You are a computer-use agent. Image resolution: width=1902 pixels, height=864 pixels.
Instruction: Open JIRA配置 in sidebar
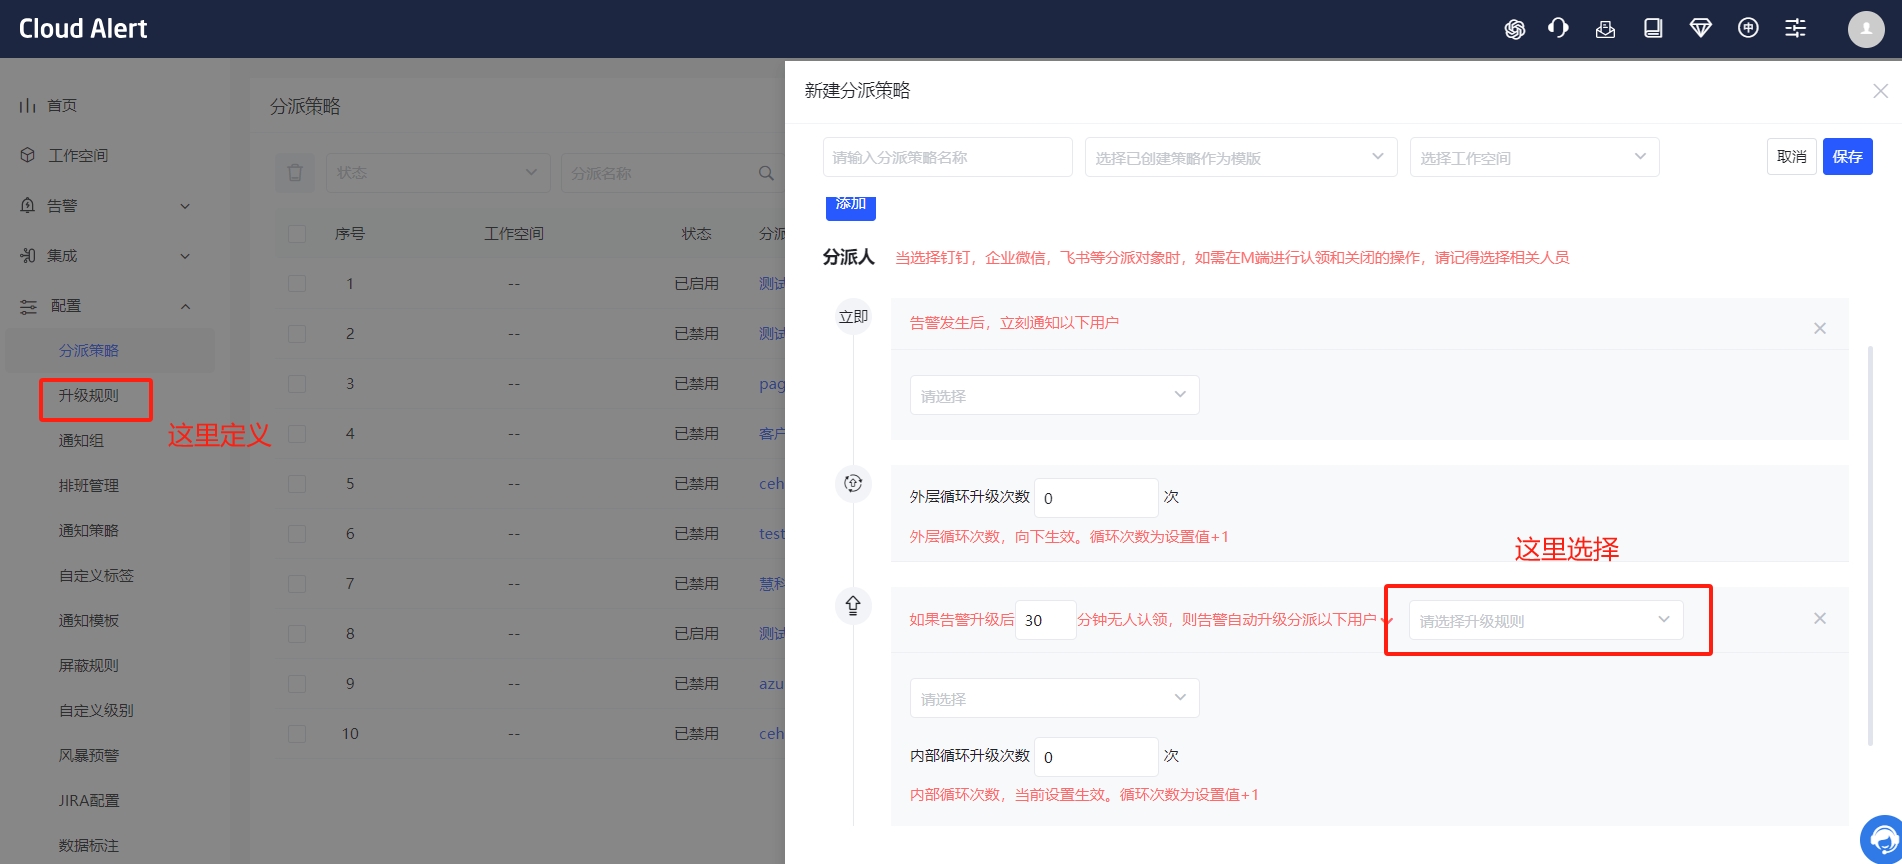click(88, 800)
